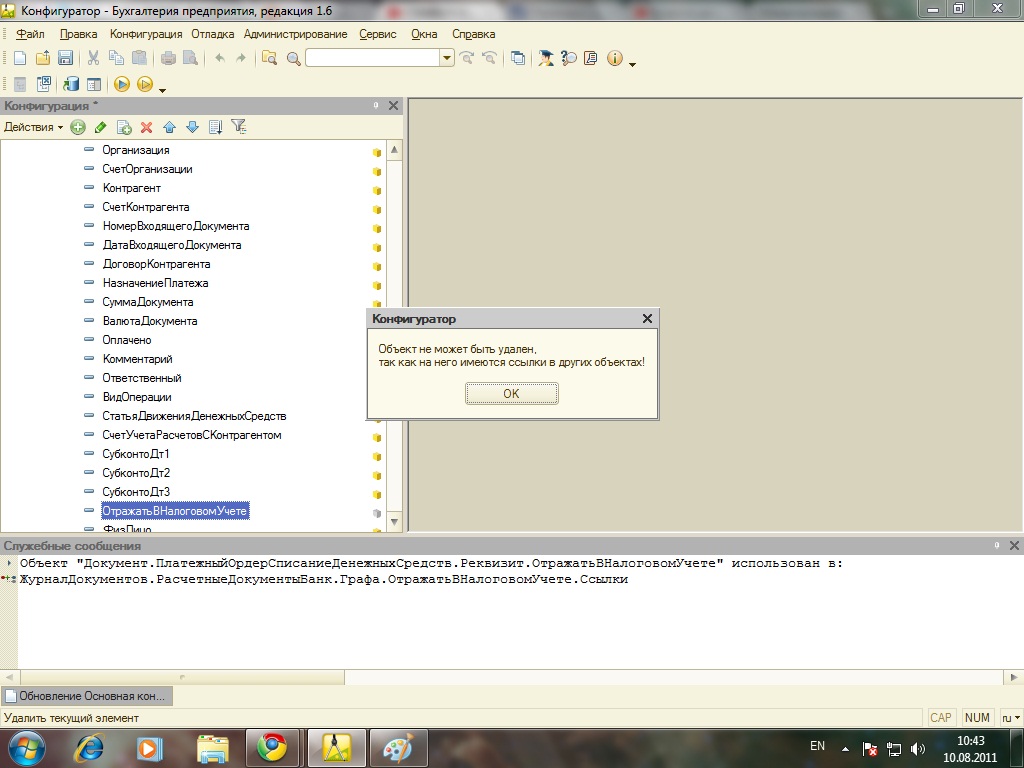Move the element down with the blue down arrow
Viewport: 1024px width, 768px height.
coord(192,127)
